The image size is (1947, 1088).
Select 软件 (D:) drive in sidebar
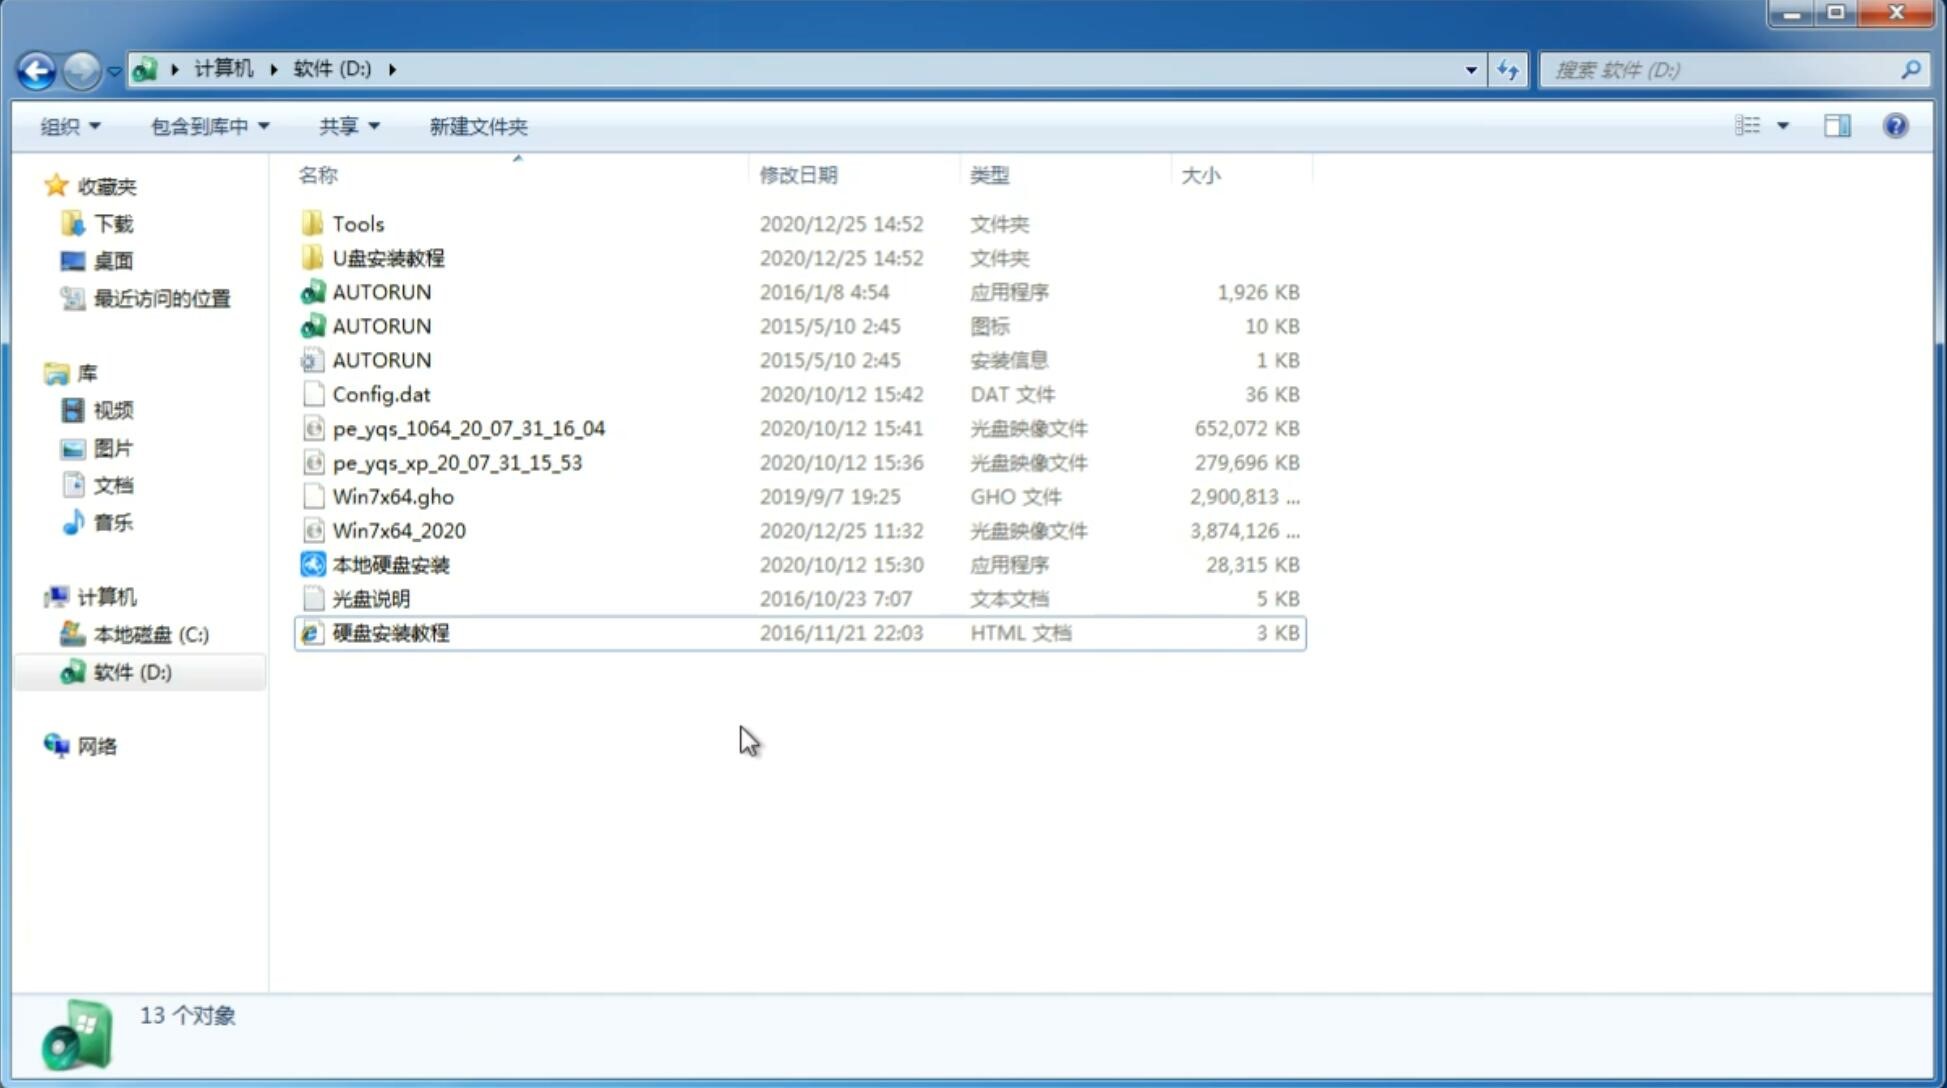pos(132,672)
